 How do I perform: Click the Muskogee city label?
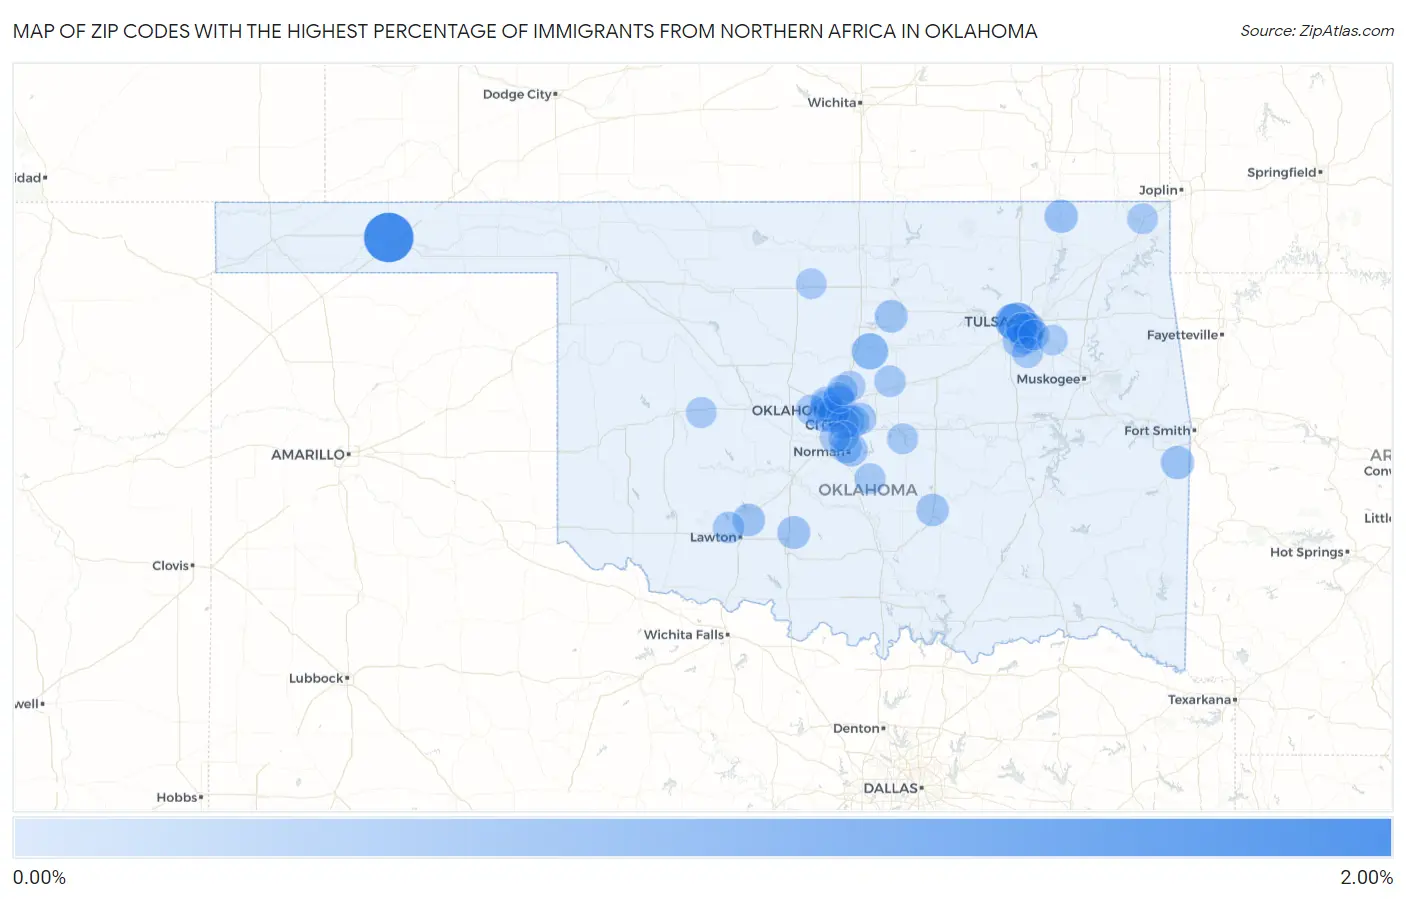(x=1048, y=379)
